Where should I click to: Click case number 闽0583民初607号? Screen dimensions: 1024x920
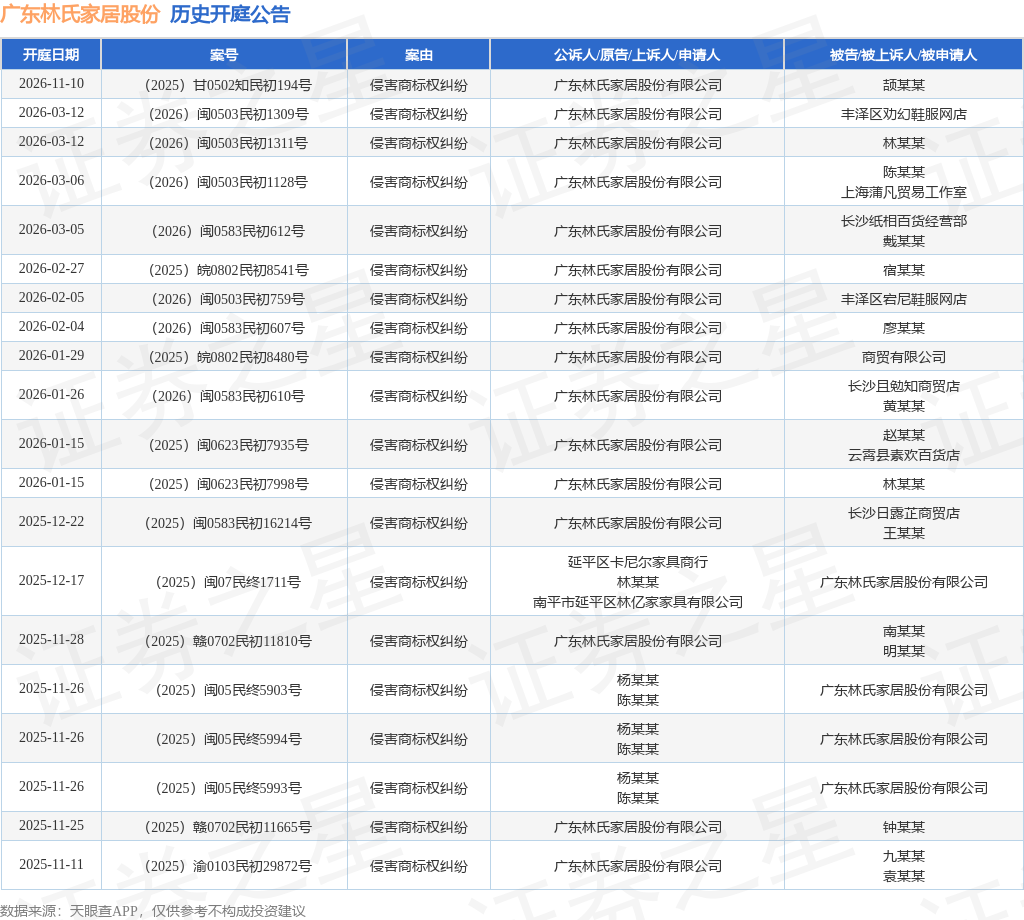(x=228, y=328)
